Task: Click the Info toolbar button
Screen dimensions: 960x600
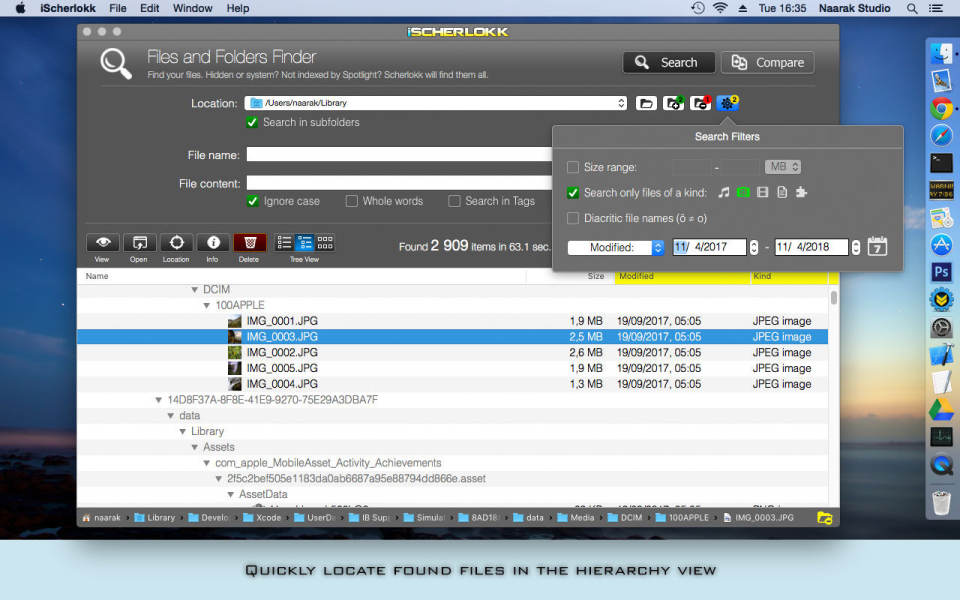Action: 213,243
